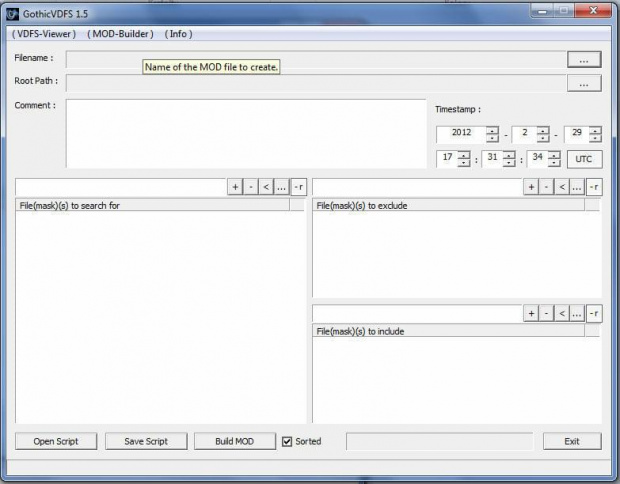This screenshot has height=484, width=620.
Task: Click the Root Path text field
Action: point(315,83)
